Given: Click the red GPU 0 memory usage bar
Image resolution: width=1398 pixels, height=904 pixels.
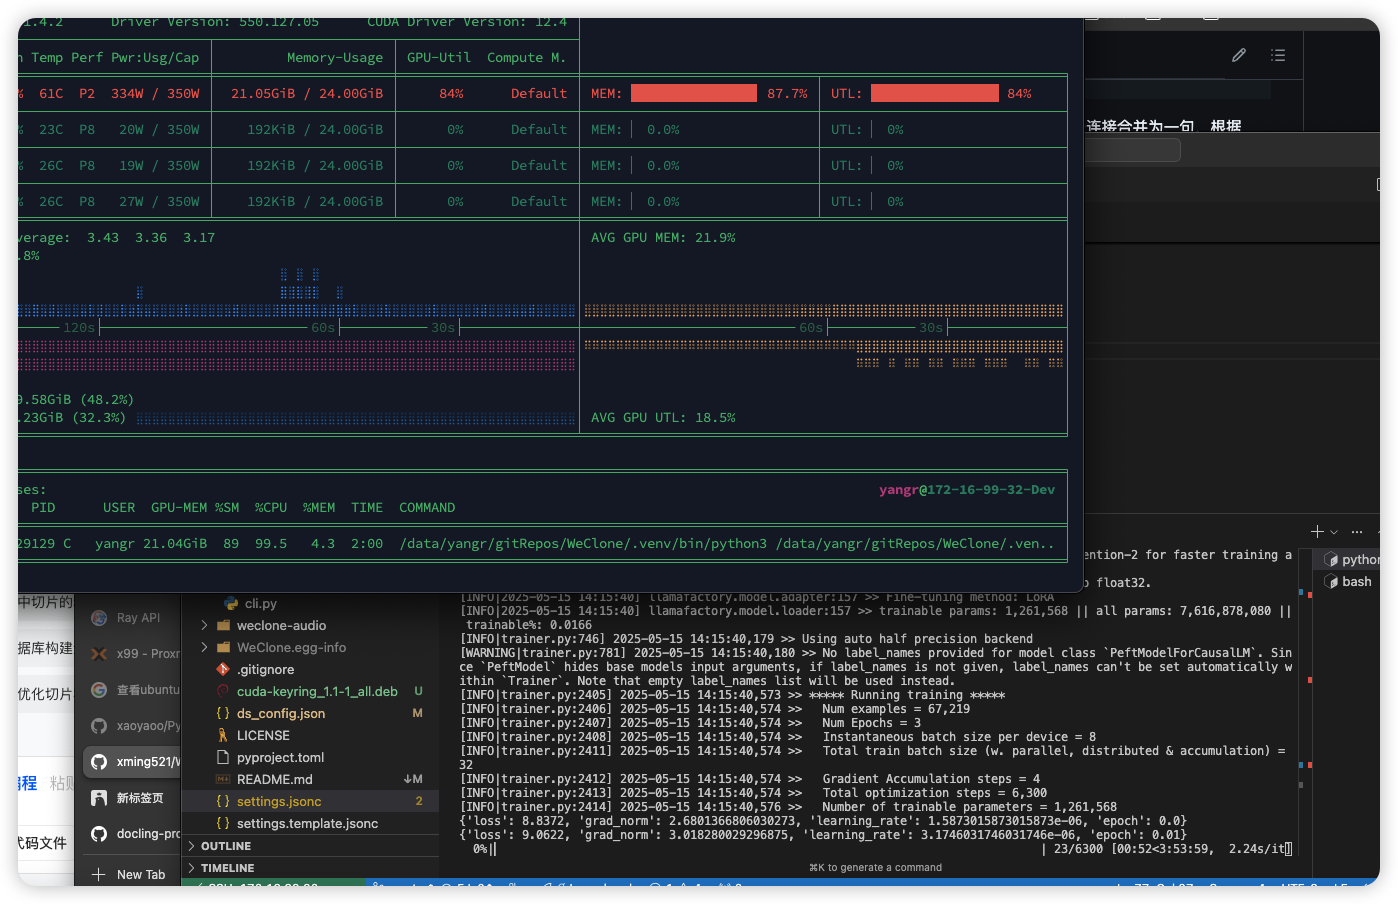Looking at the screenshot, I should coord(694,94).
